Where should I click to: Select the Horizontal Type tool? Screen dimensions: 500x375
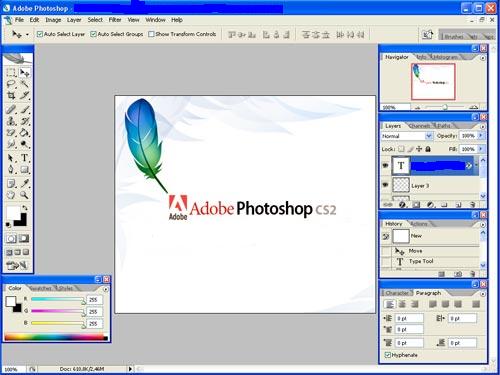[24, 158]
